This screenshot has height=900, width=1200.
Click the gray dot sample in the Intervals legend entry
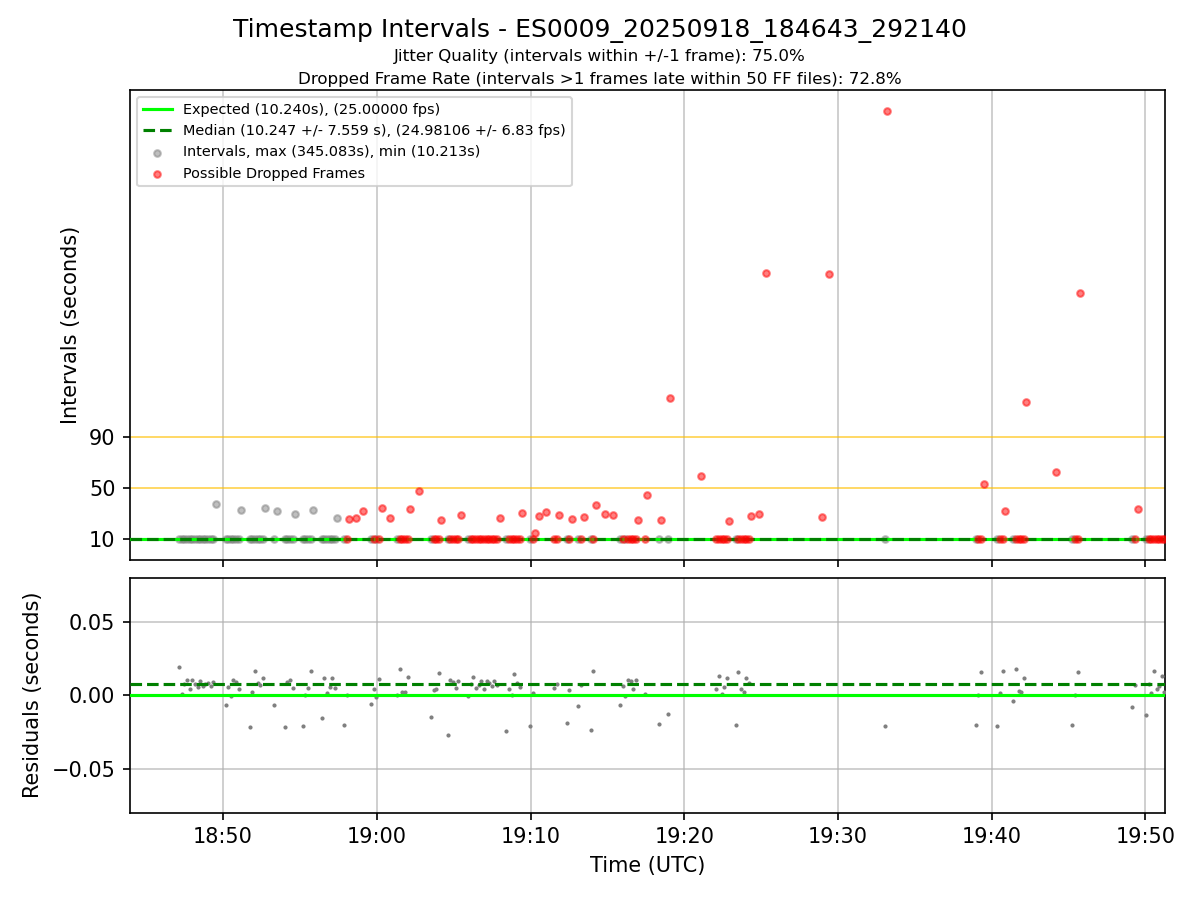point(158,152)
